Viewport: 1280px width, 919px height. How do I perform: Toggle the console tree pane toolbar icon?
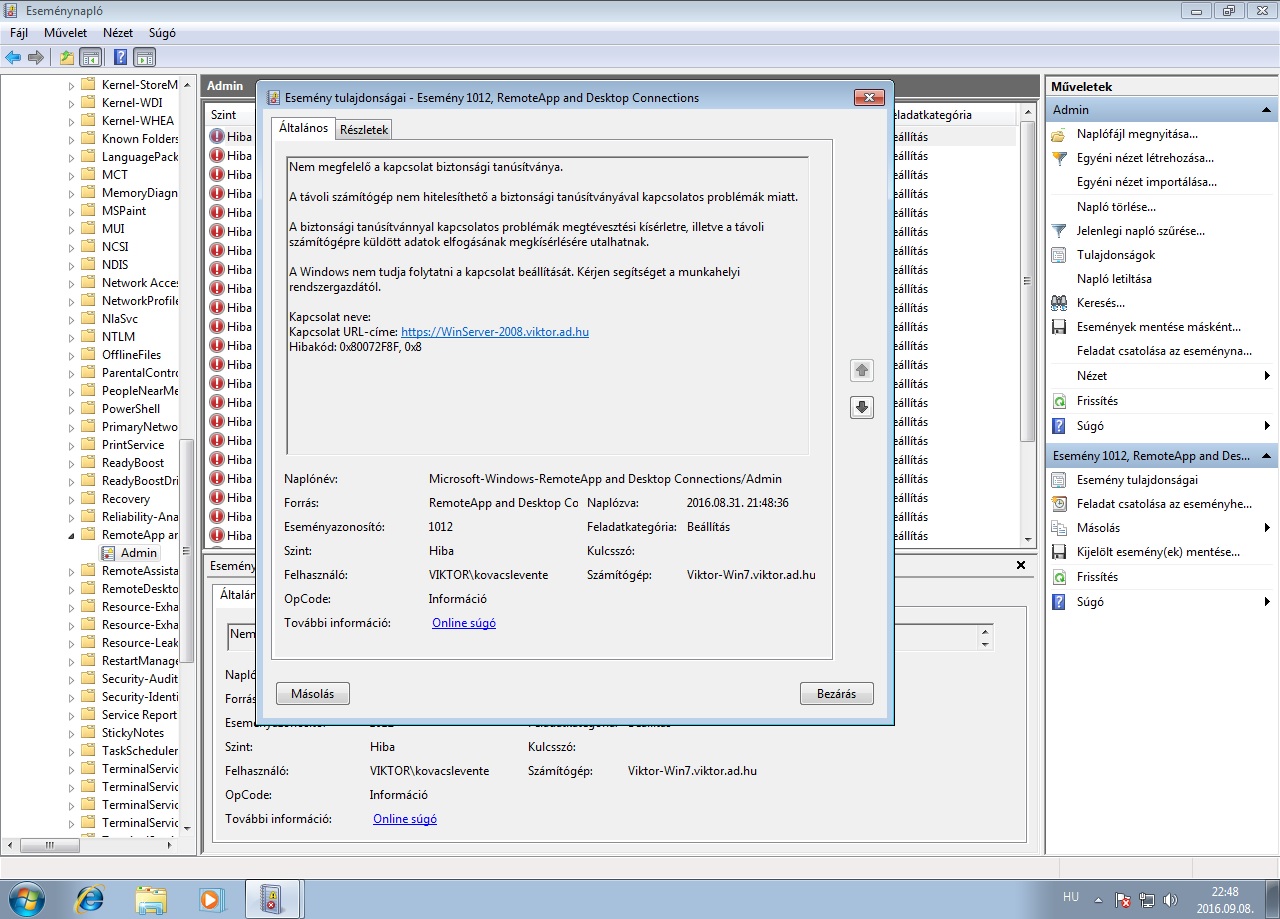coord(90,57)
